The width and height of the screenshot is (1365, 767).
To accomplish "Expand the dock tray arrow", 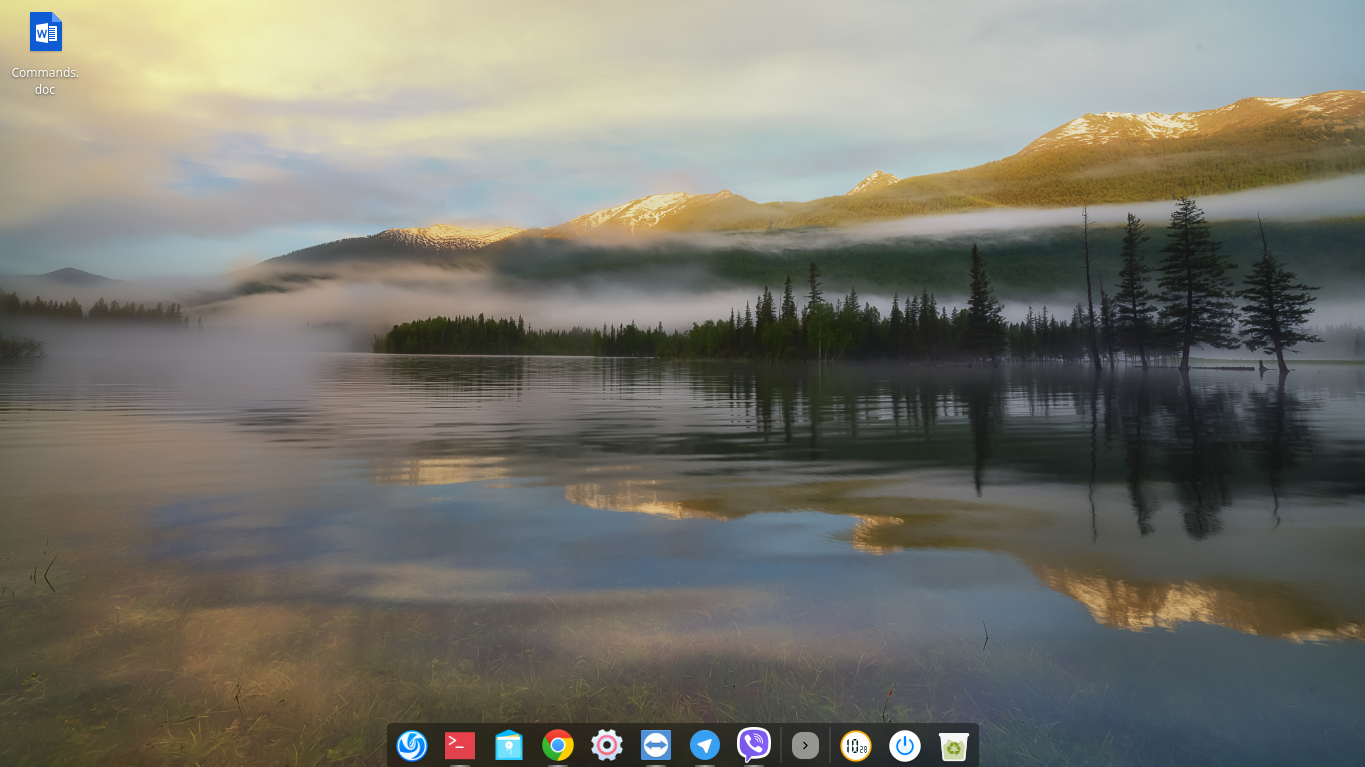I will point(805,745).
